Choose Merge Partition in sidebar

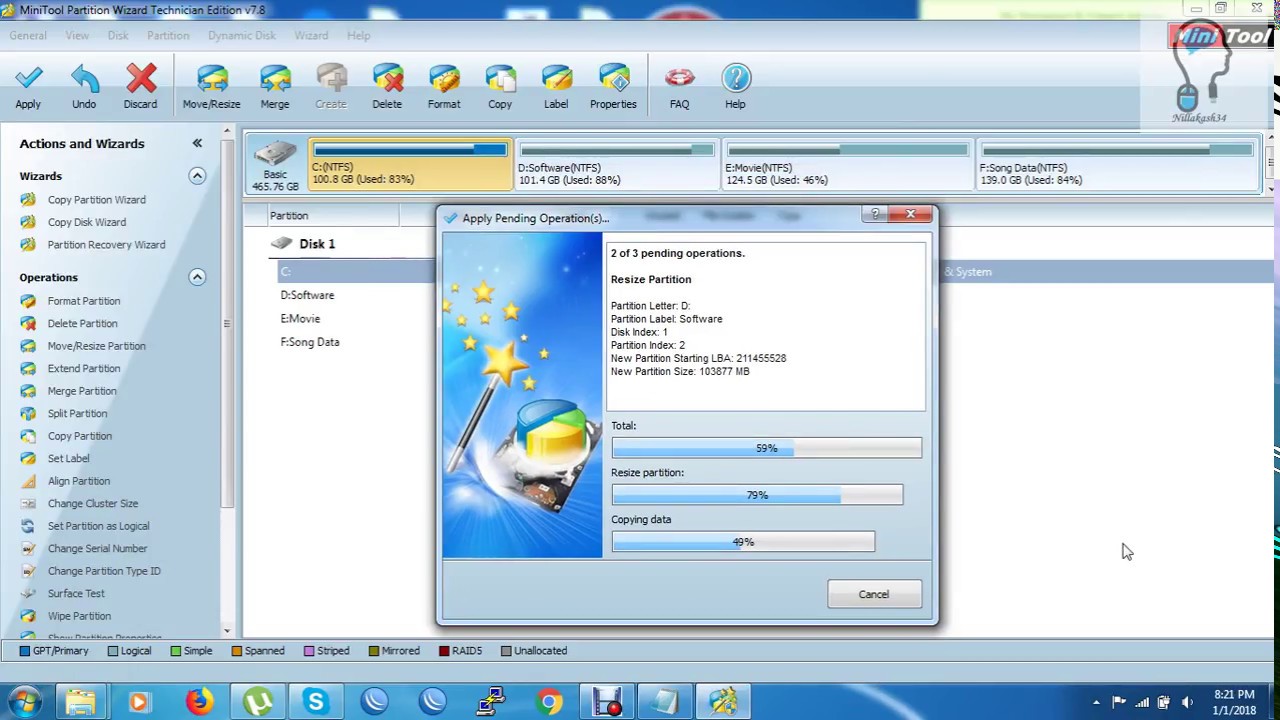click(x=82, y=391)
